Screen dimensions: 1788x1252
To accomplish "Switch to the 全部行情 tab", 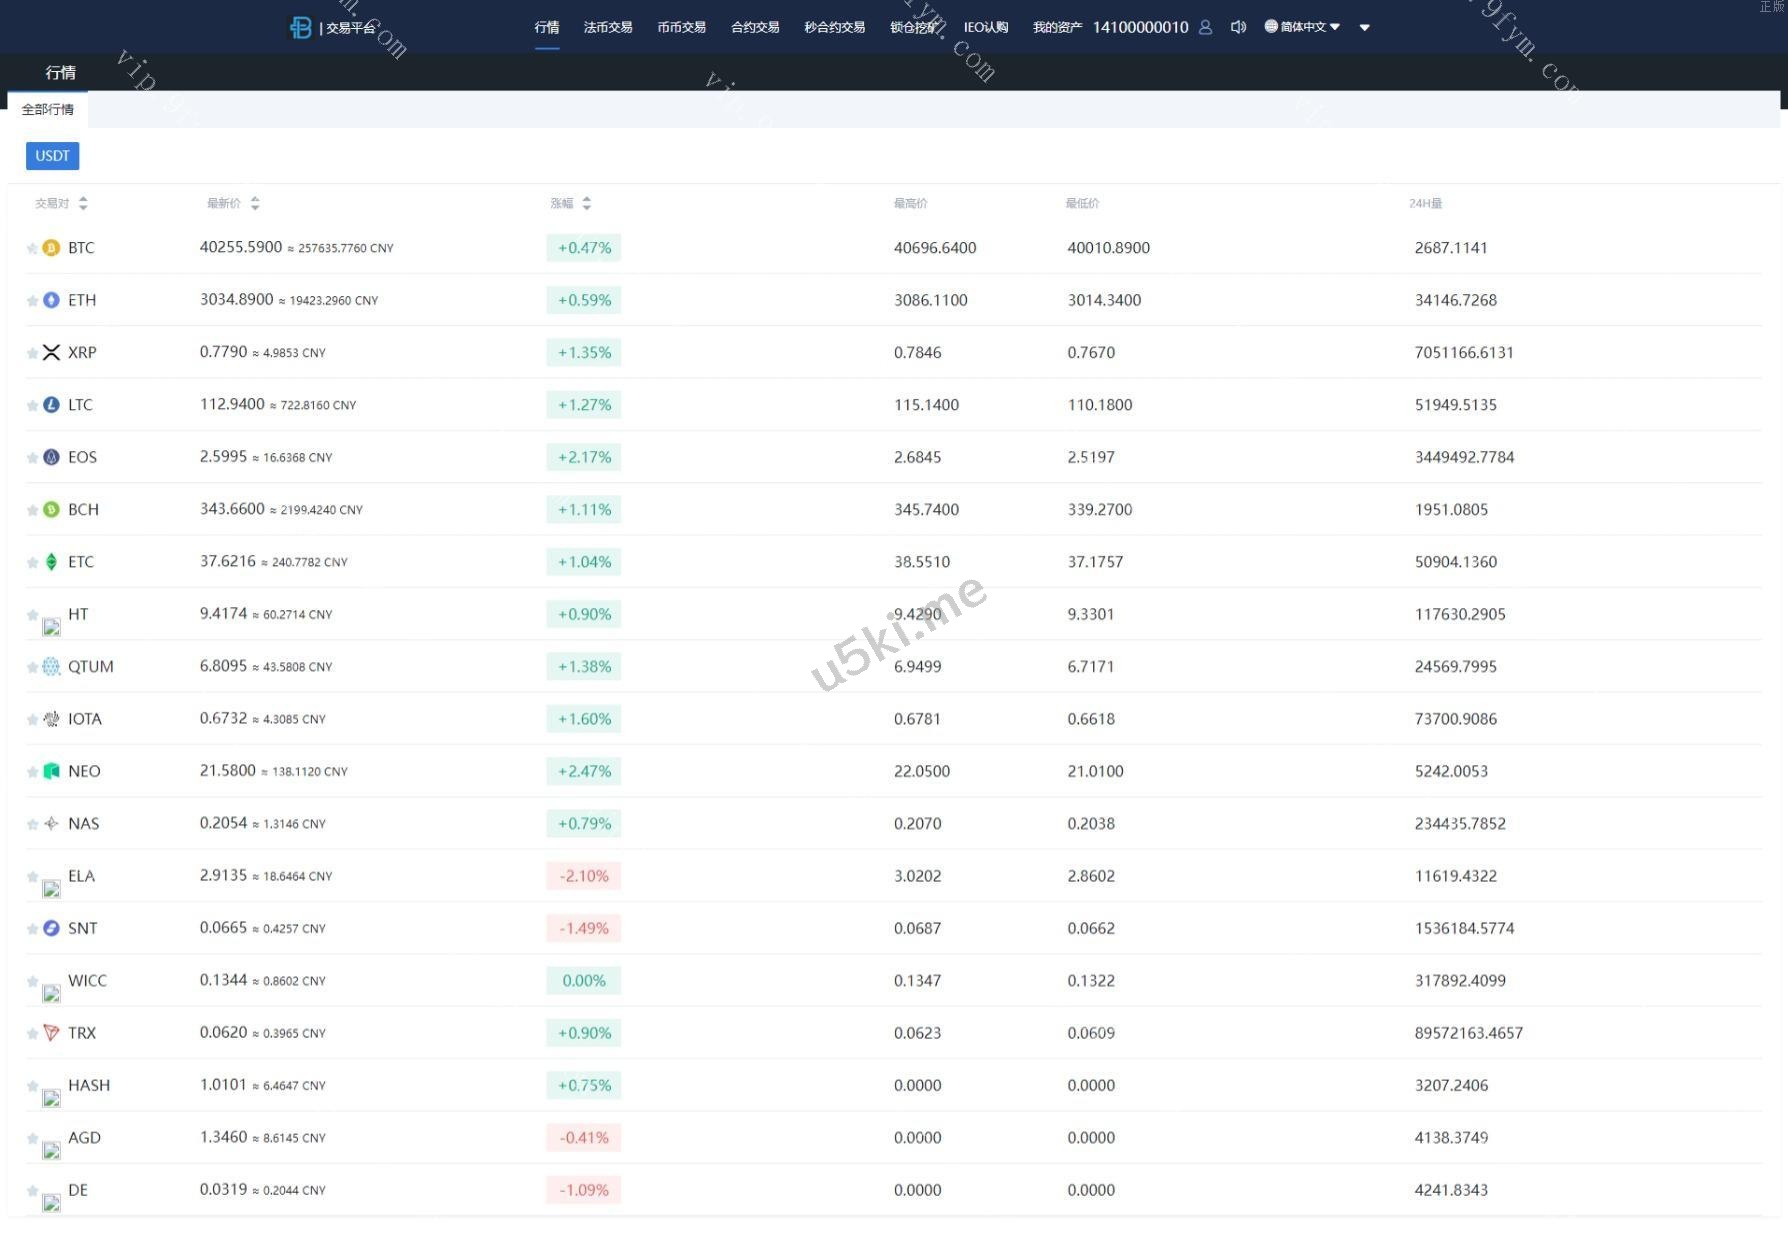I will (48, 109).
